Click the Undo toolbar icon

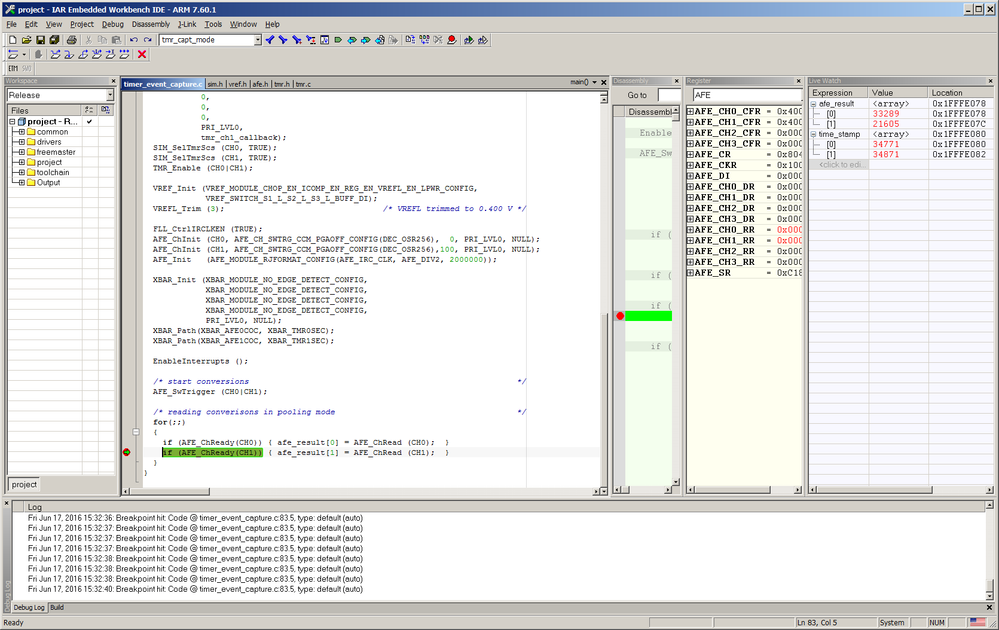[x=133, y=40]
